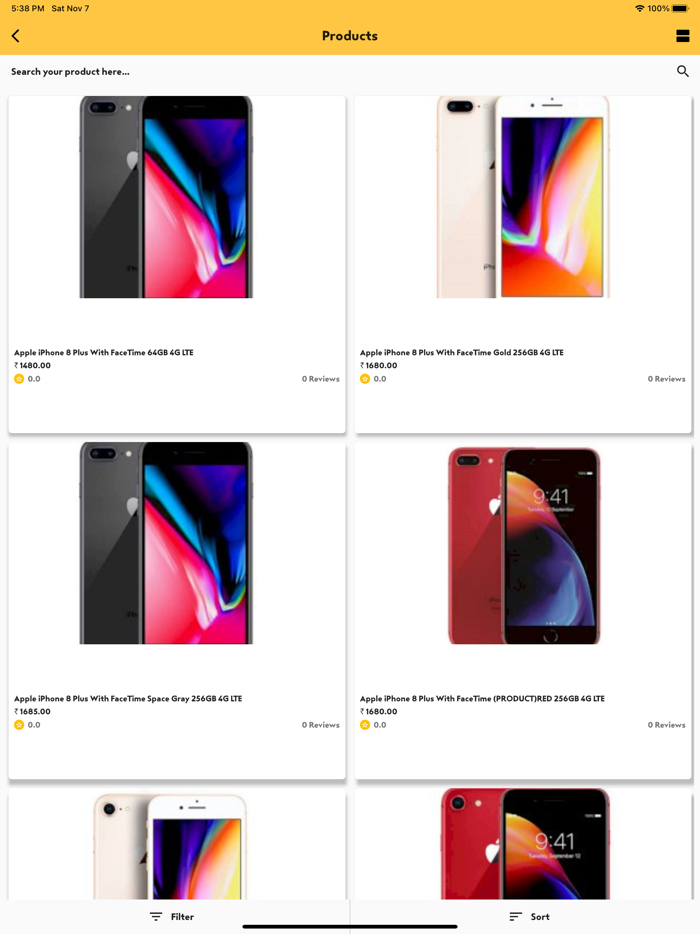This screenshot has width=700, height=934.
Task: Open the Space Gray 256GB iPhone image
Action: (x=166, y=543)
